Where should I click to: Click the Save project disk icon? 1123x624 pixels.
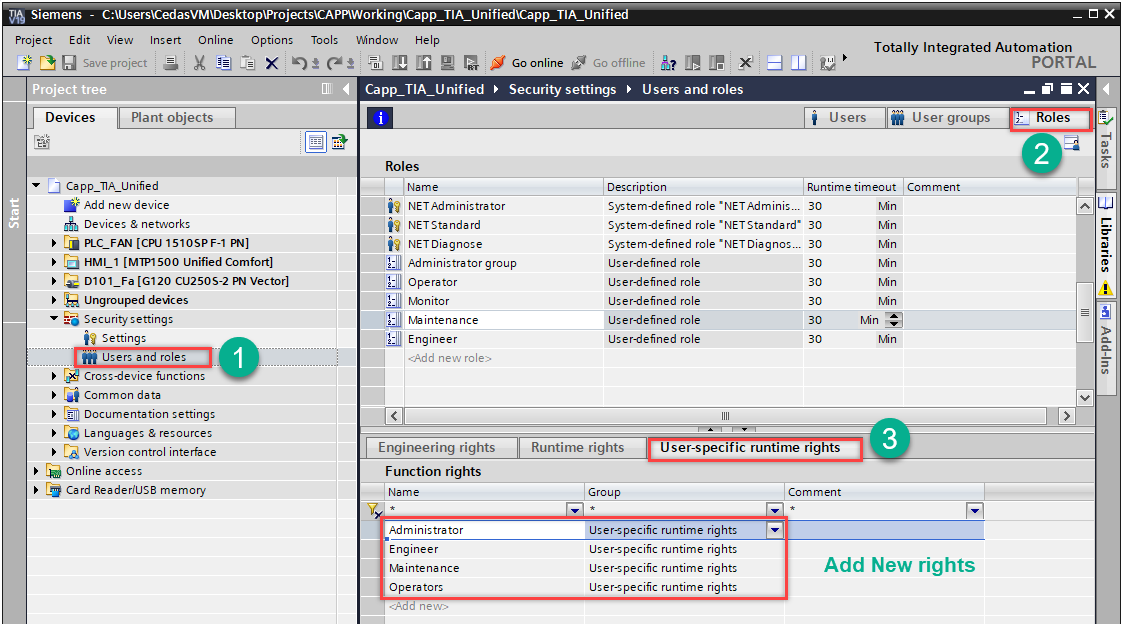[69, 63]
